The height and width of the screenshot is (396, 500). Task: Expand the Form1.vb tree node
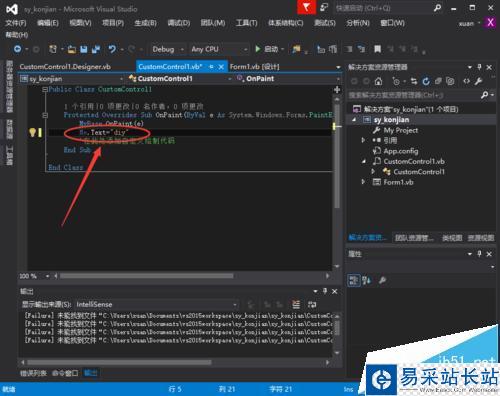pos(363,182)
